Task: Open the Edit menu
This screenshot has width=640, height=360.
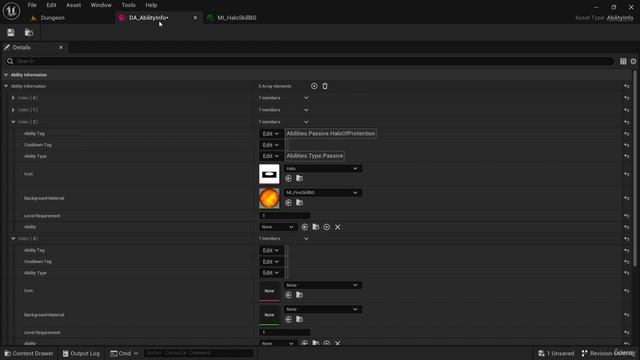Action: pos(51,5)
